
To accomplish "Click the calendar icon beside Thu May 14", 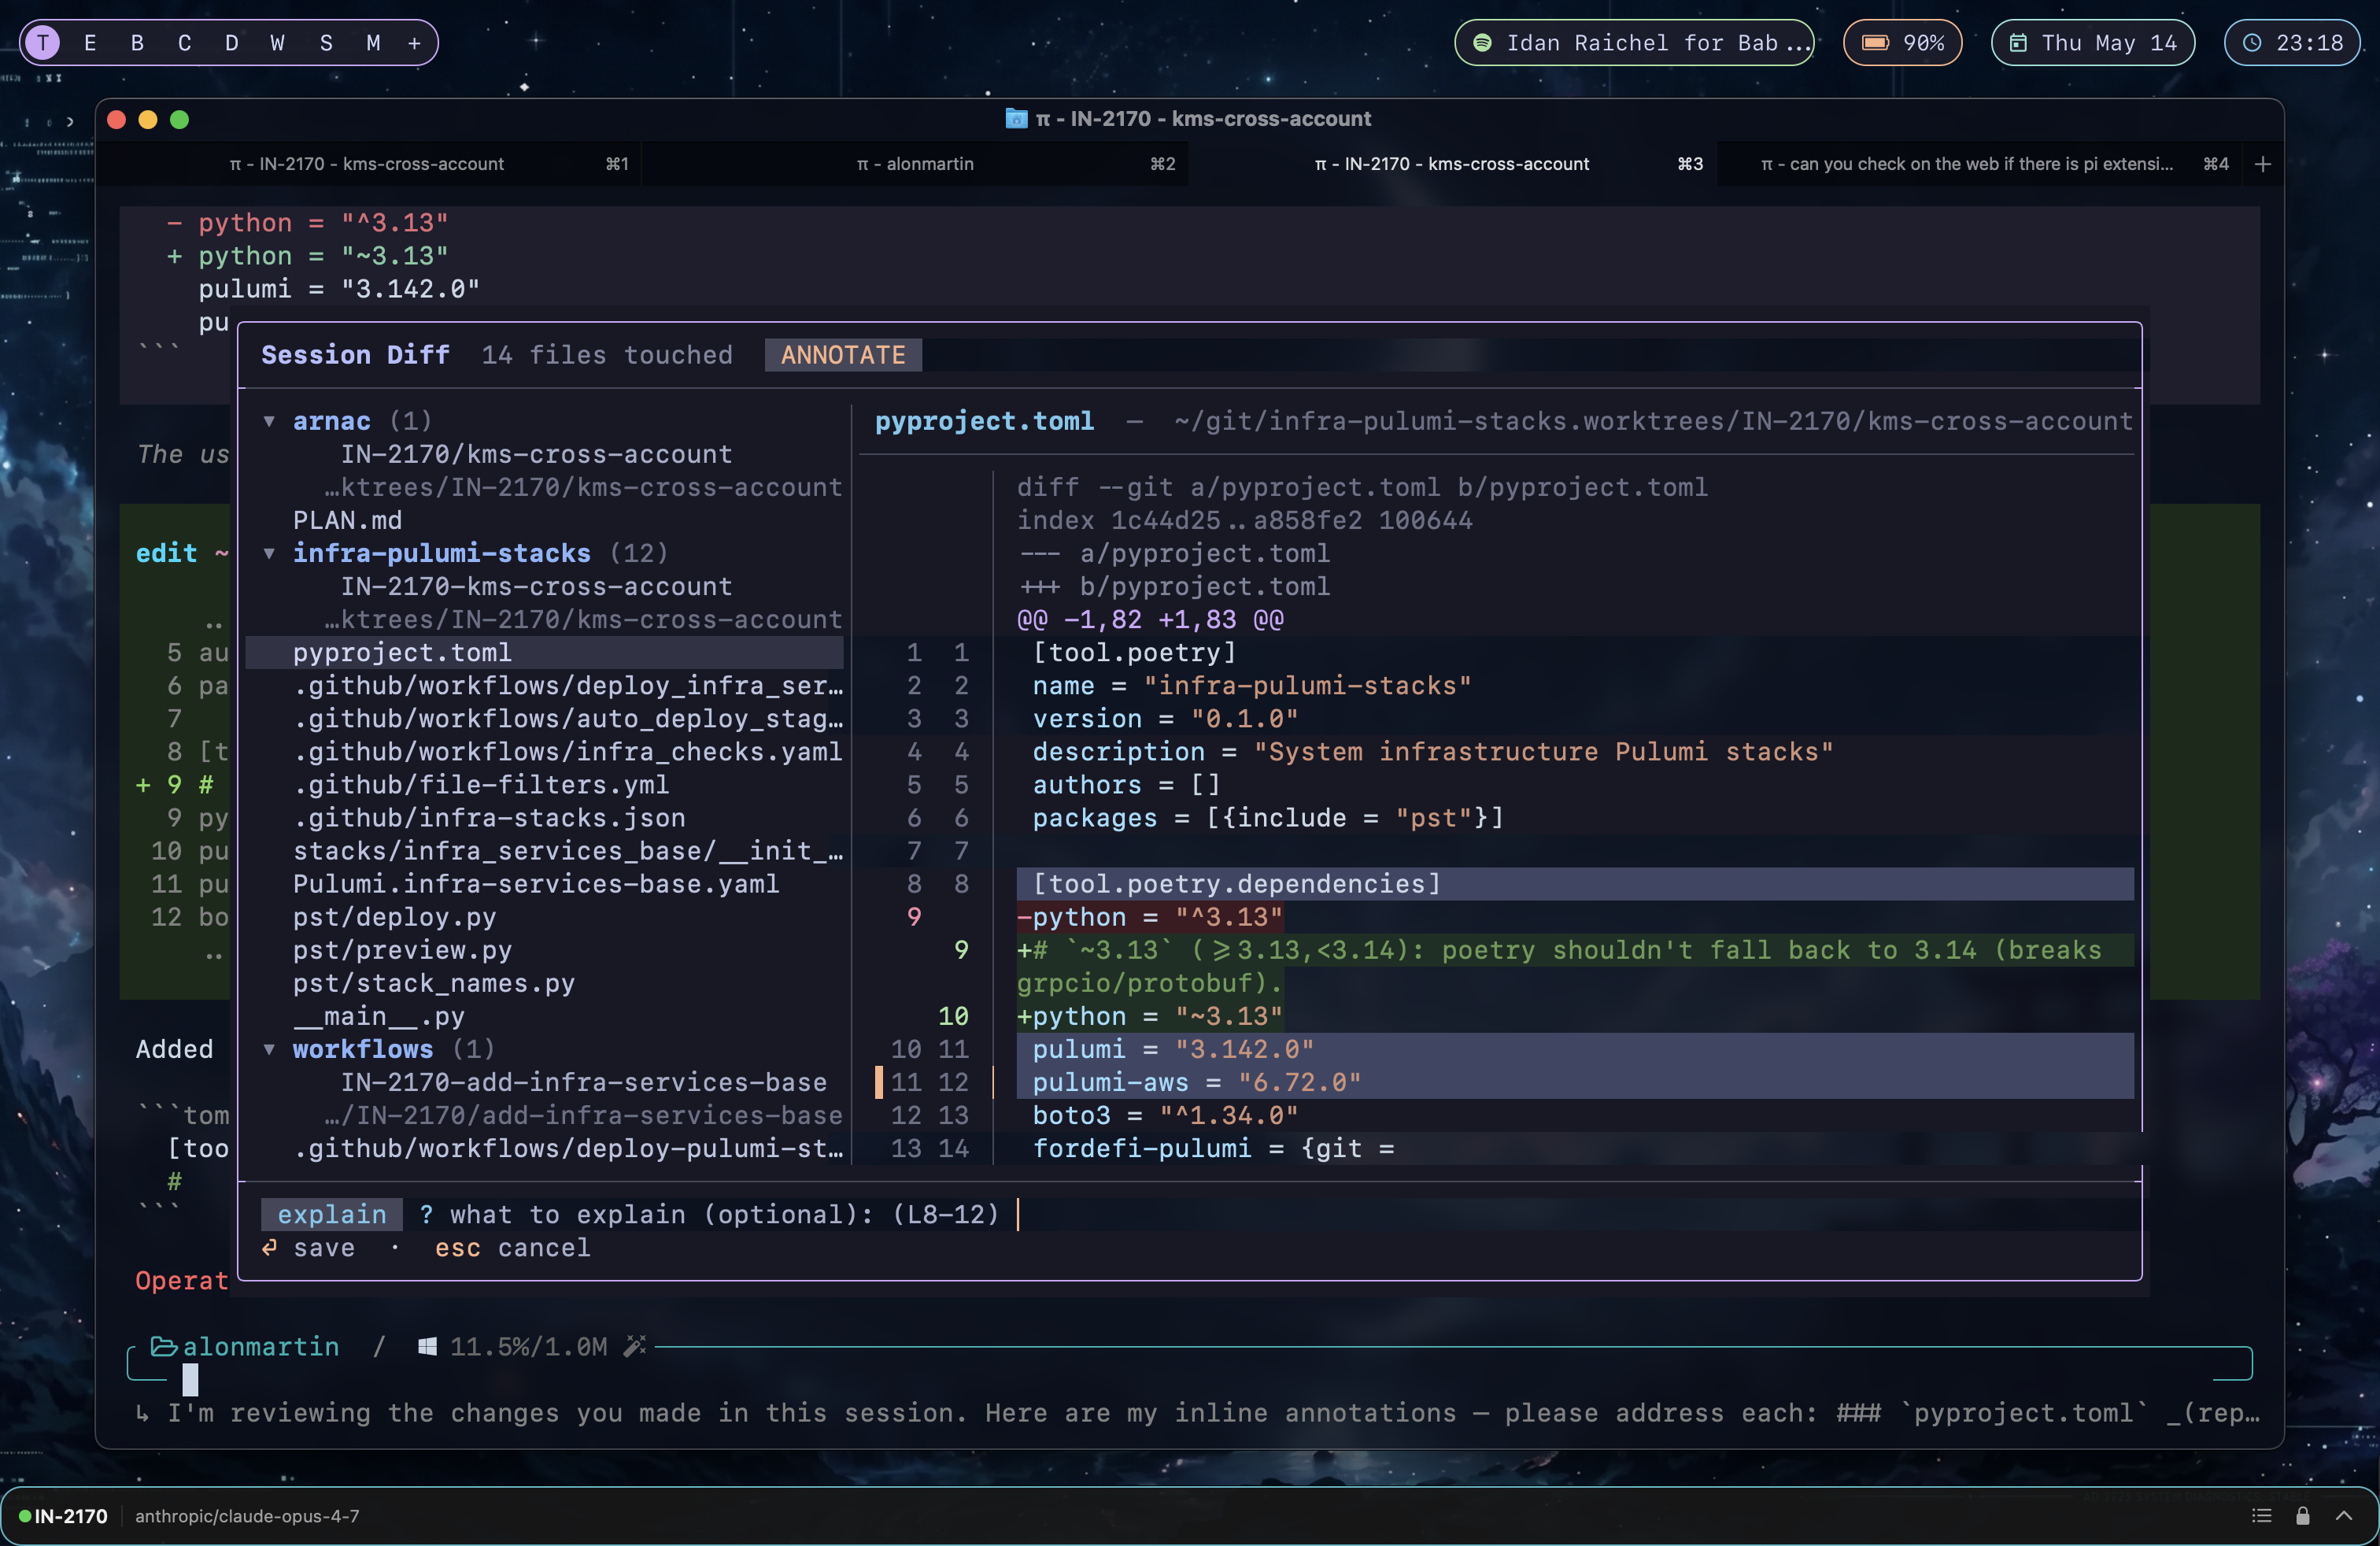I will coord(2018,43).
